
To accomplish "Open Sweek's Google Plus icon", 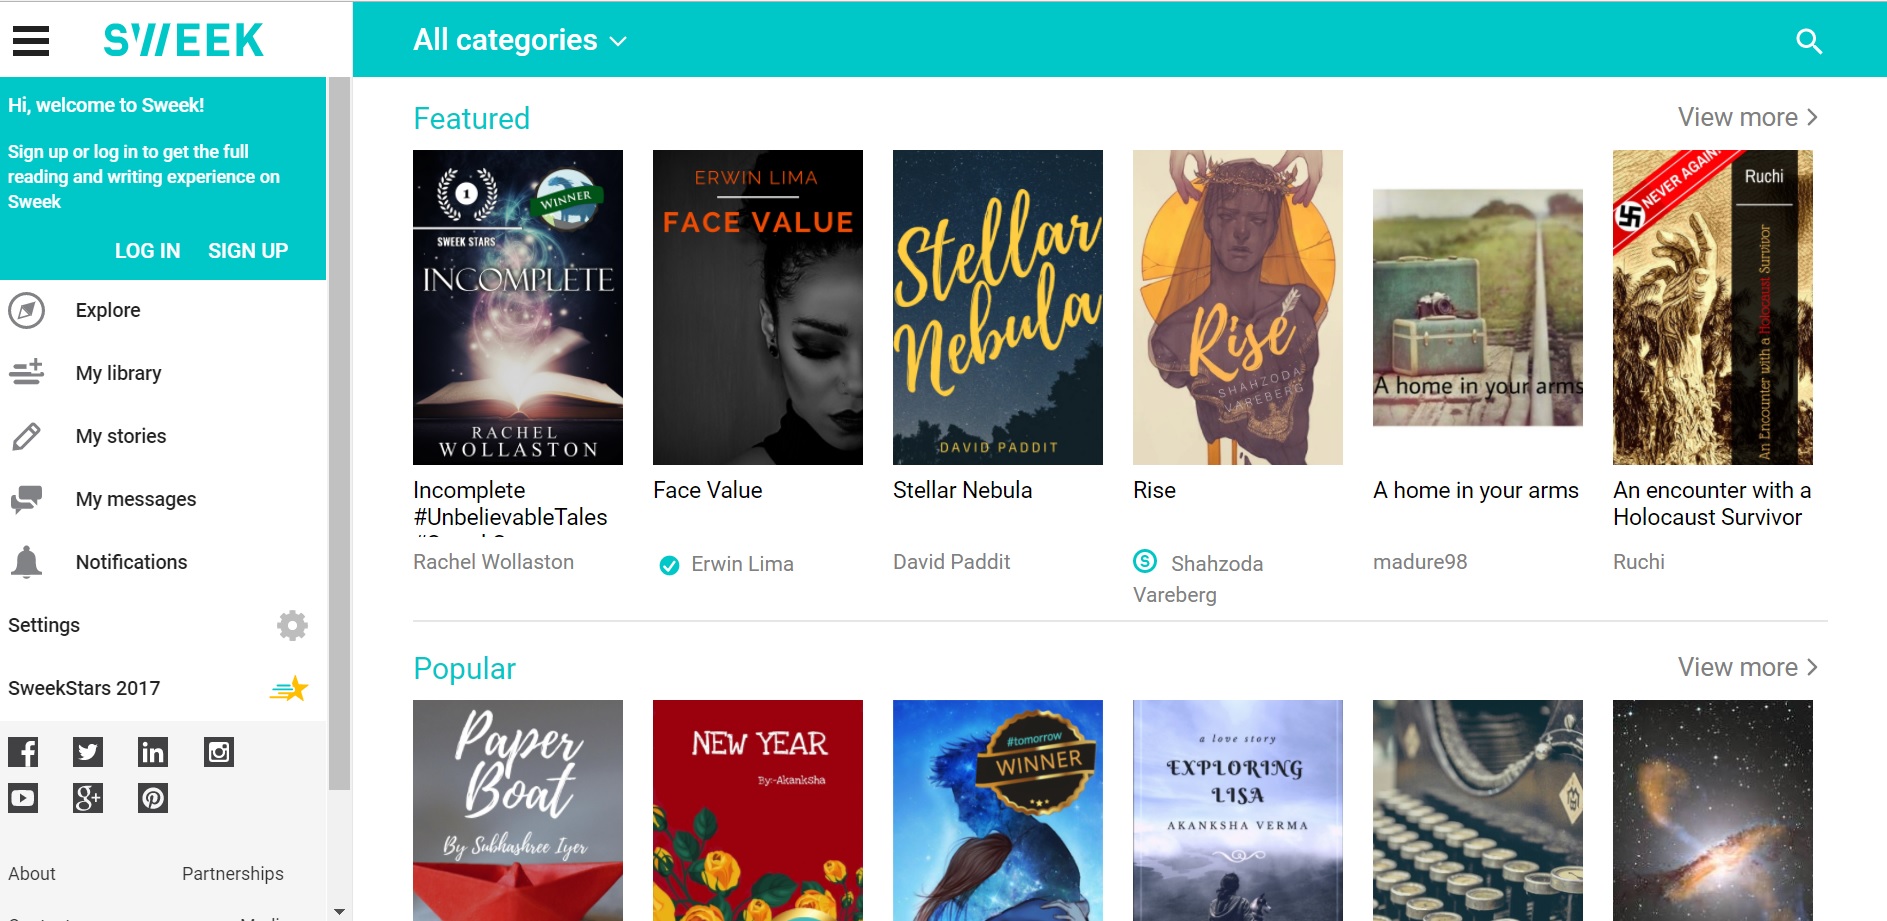I will [88, 798].
